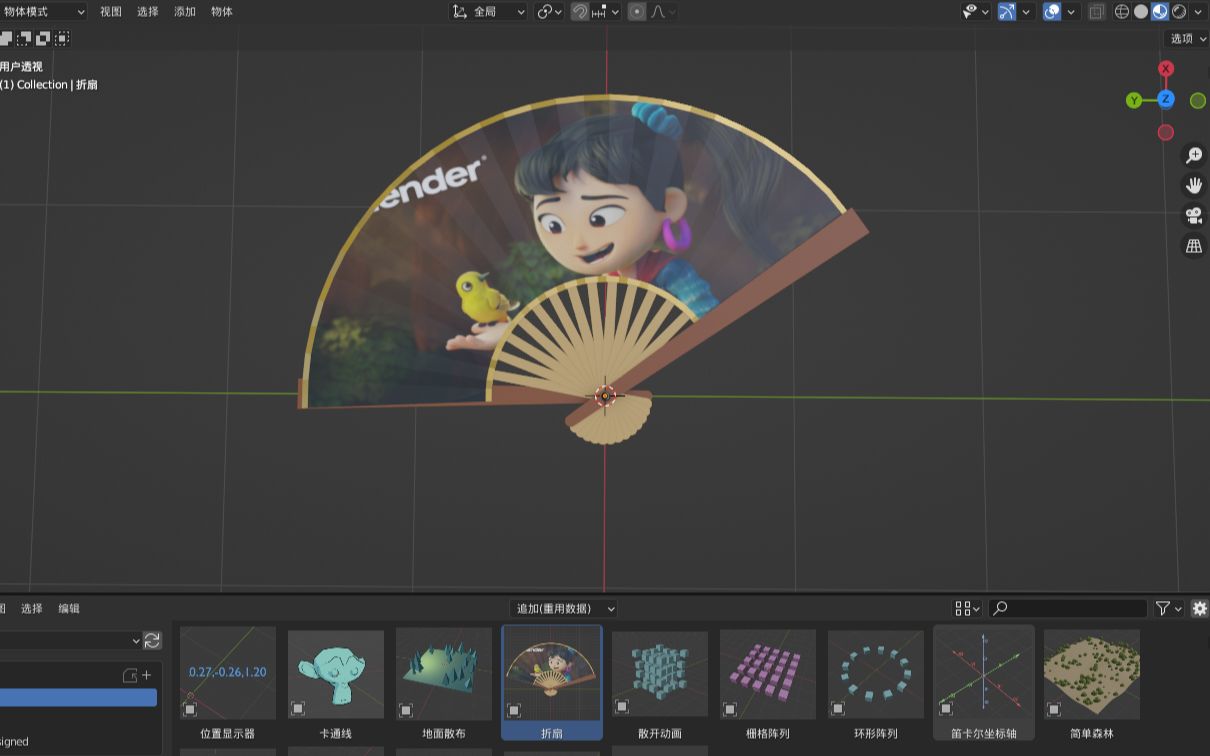The image size is (1210, 756).
Task: Click the negative X axis gizmo circle
Action: pyautogui.click(x=1166, y=132)
